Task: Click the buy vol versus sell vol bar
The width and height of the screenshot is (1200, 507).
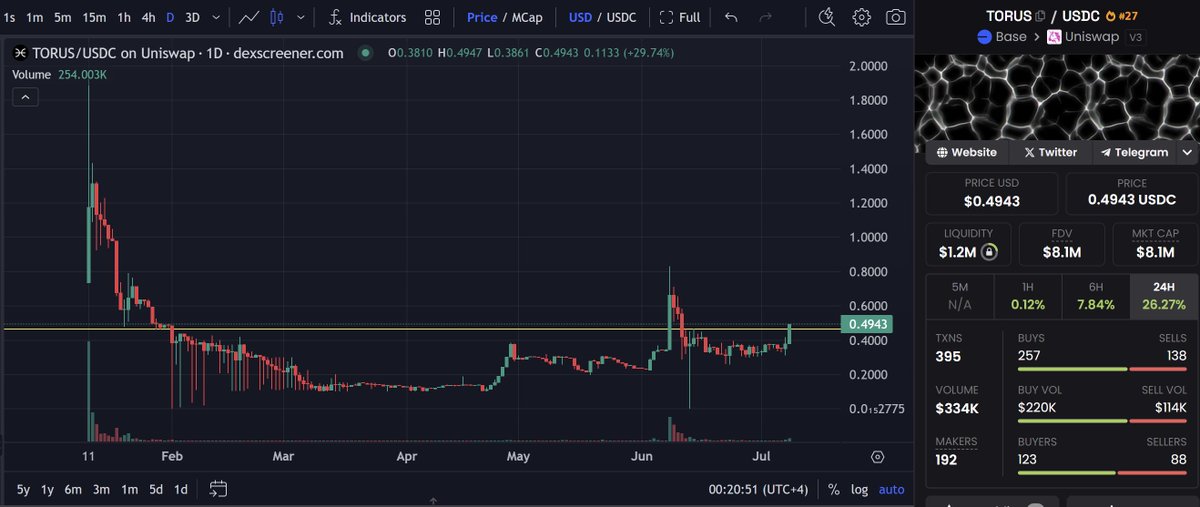Action: click(x=1102, y=421)
